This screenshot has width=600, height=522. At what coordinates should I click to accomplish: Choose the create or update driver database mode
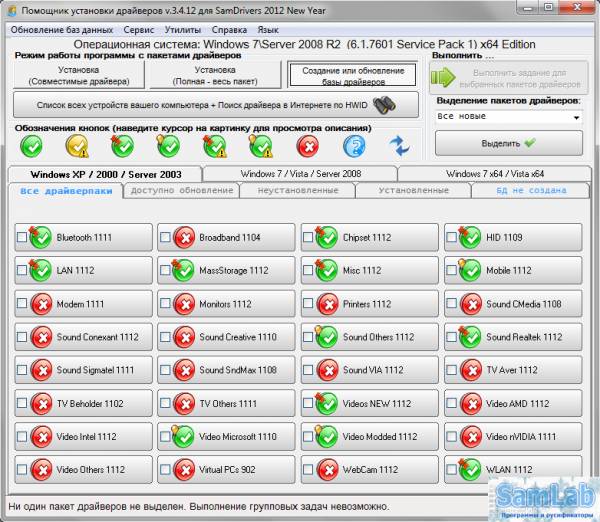point(353,75)
